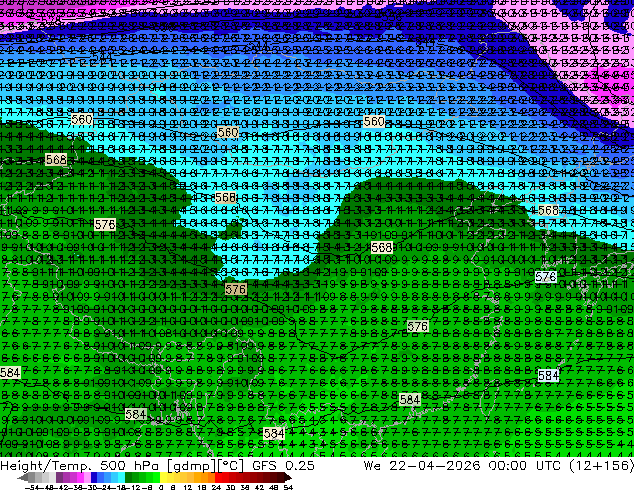
Task: Click the '54' value at the legend end
Action: tap(287, 487)
